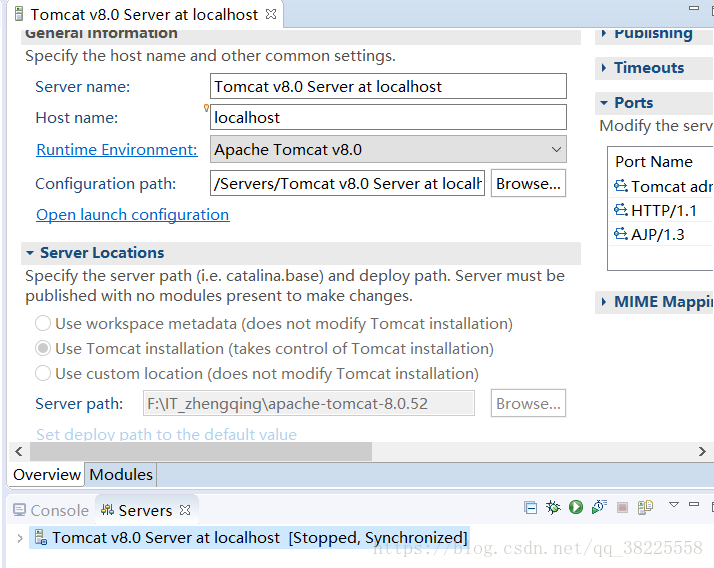714x568 pixels.
Task: Close the Tomcat v8.0 Server editor tab
Action: coord(271,14)
